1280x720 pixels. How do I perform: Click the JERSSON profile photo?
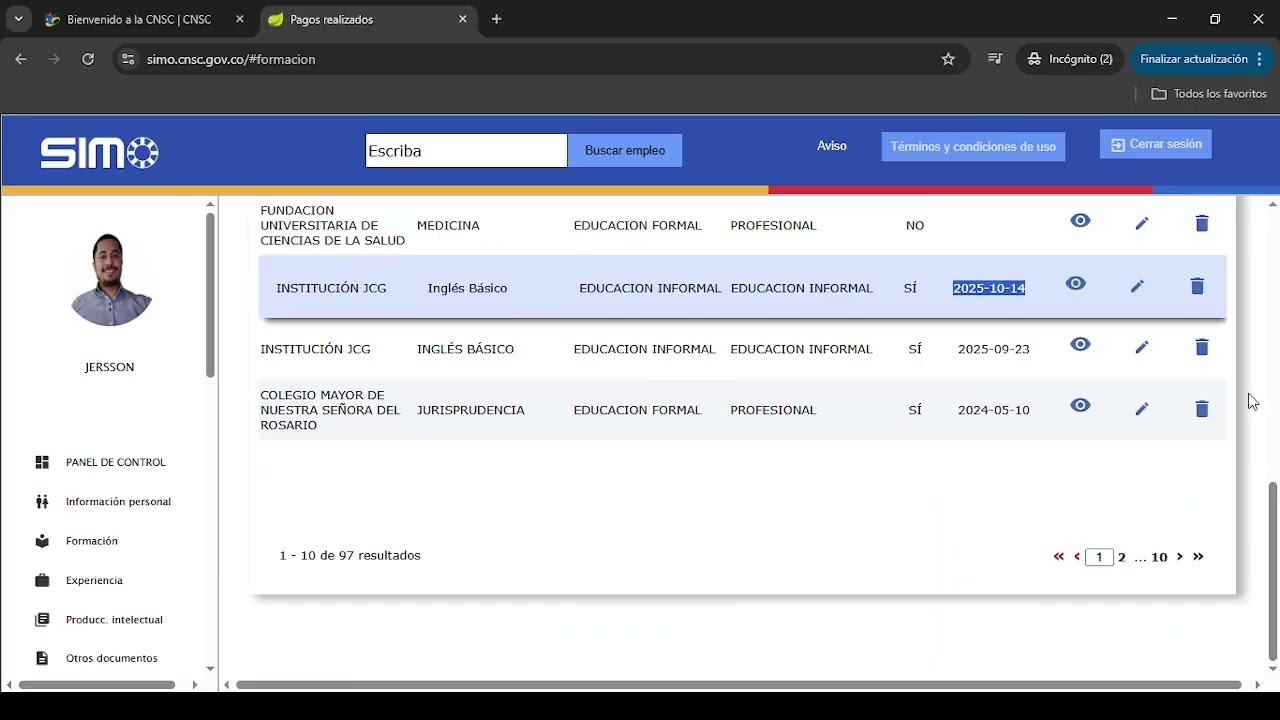click(x=110, y=279)
